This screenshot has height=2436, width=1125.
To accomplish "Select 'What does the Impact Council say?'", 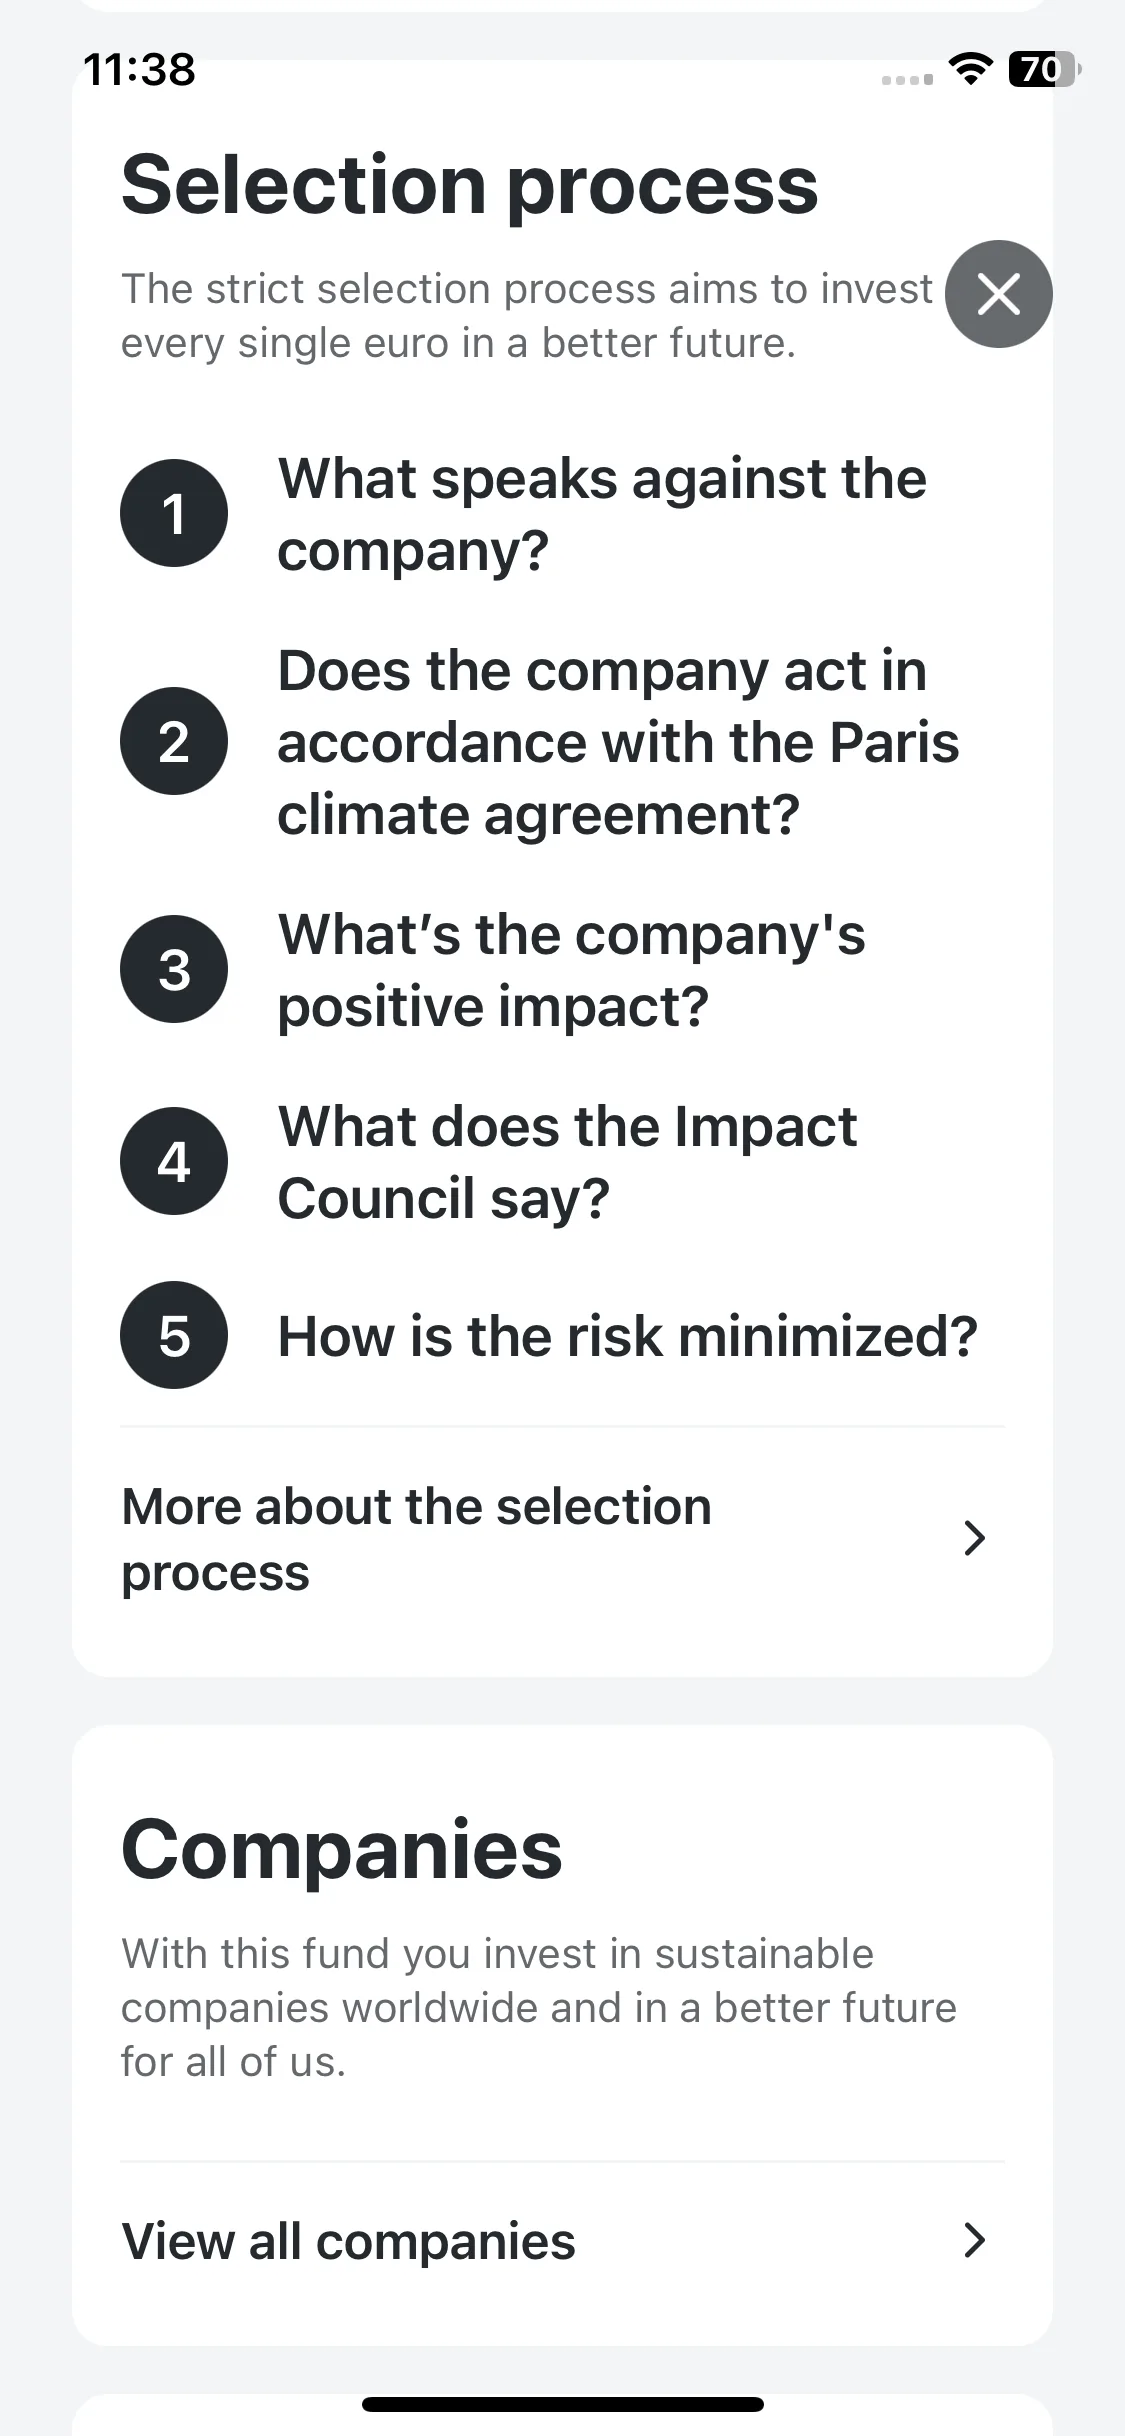I will coord(567,1162).
